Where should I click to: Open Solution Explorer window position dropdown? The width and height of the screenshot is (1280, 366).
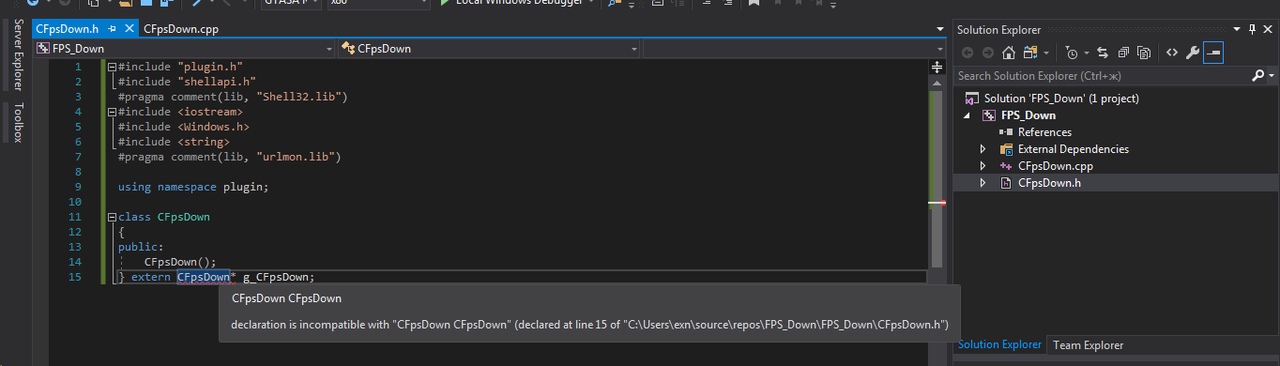point(1237,30)
